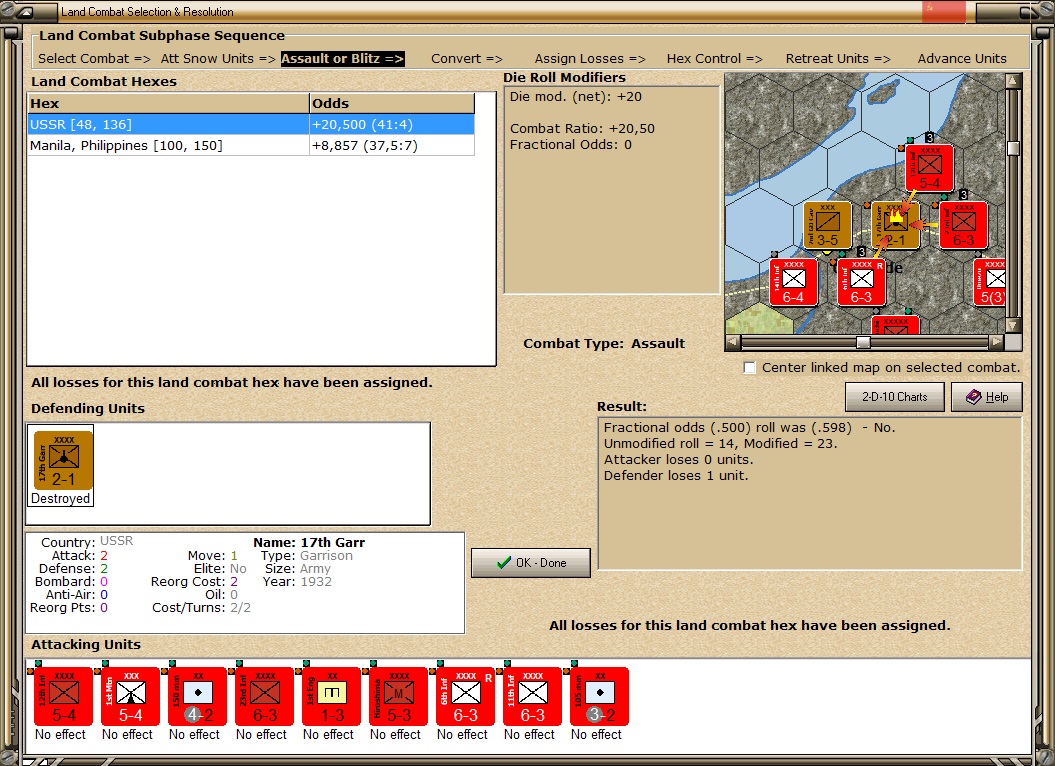Click the Convert subphase step
1055x766 pixels.
467,59
